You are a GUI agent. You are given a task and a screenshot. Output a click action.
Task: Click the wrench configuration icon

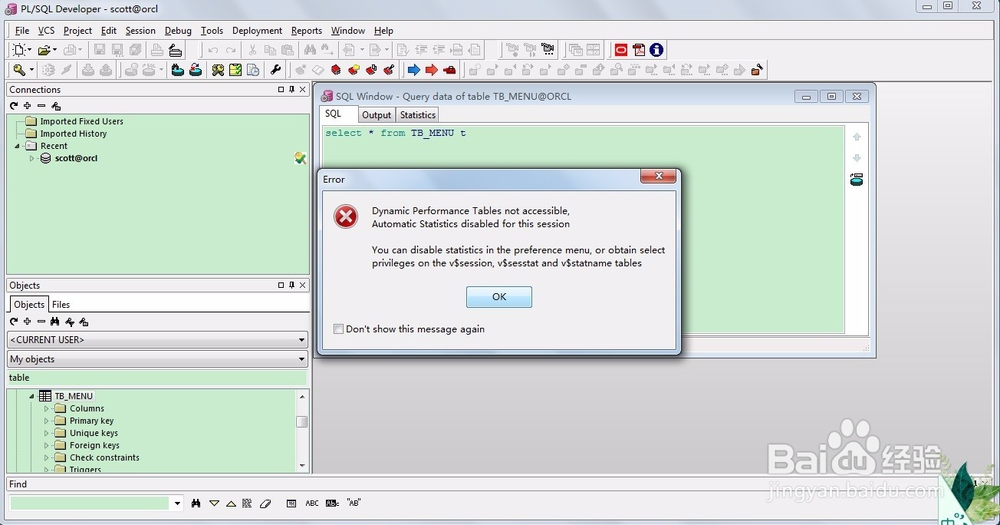point(276,70)
